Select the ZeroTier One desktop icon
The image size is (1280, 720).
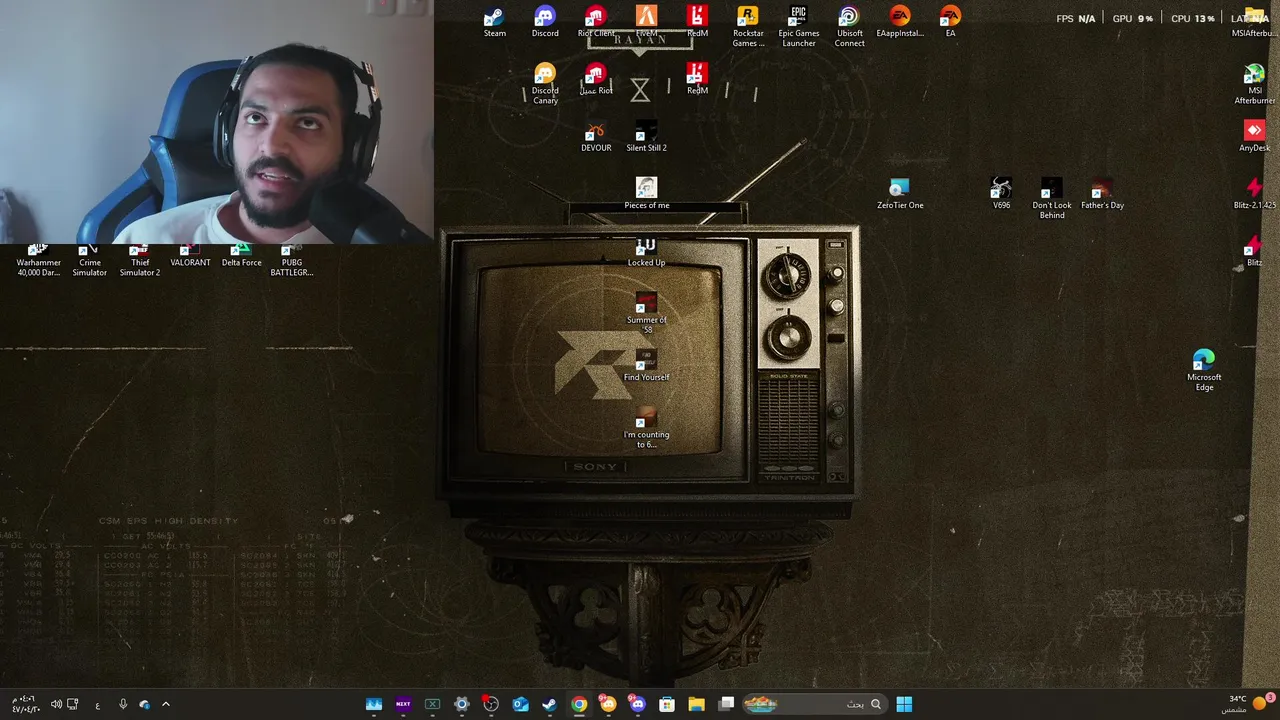[x=900, y=194]
